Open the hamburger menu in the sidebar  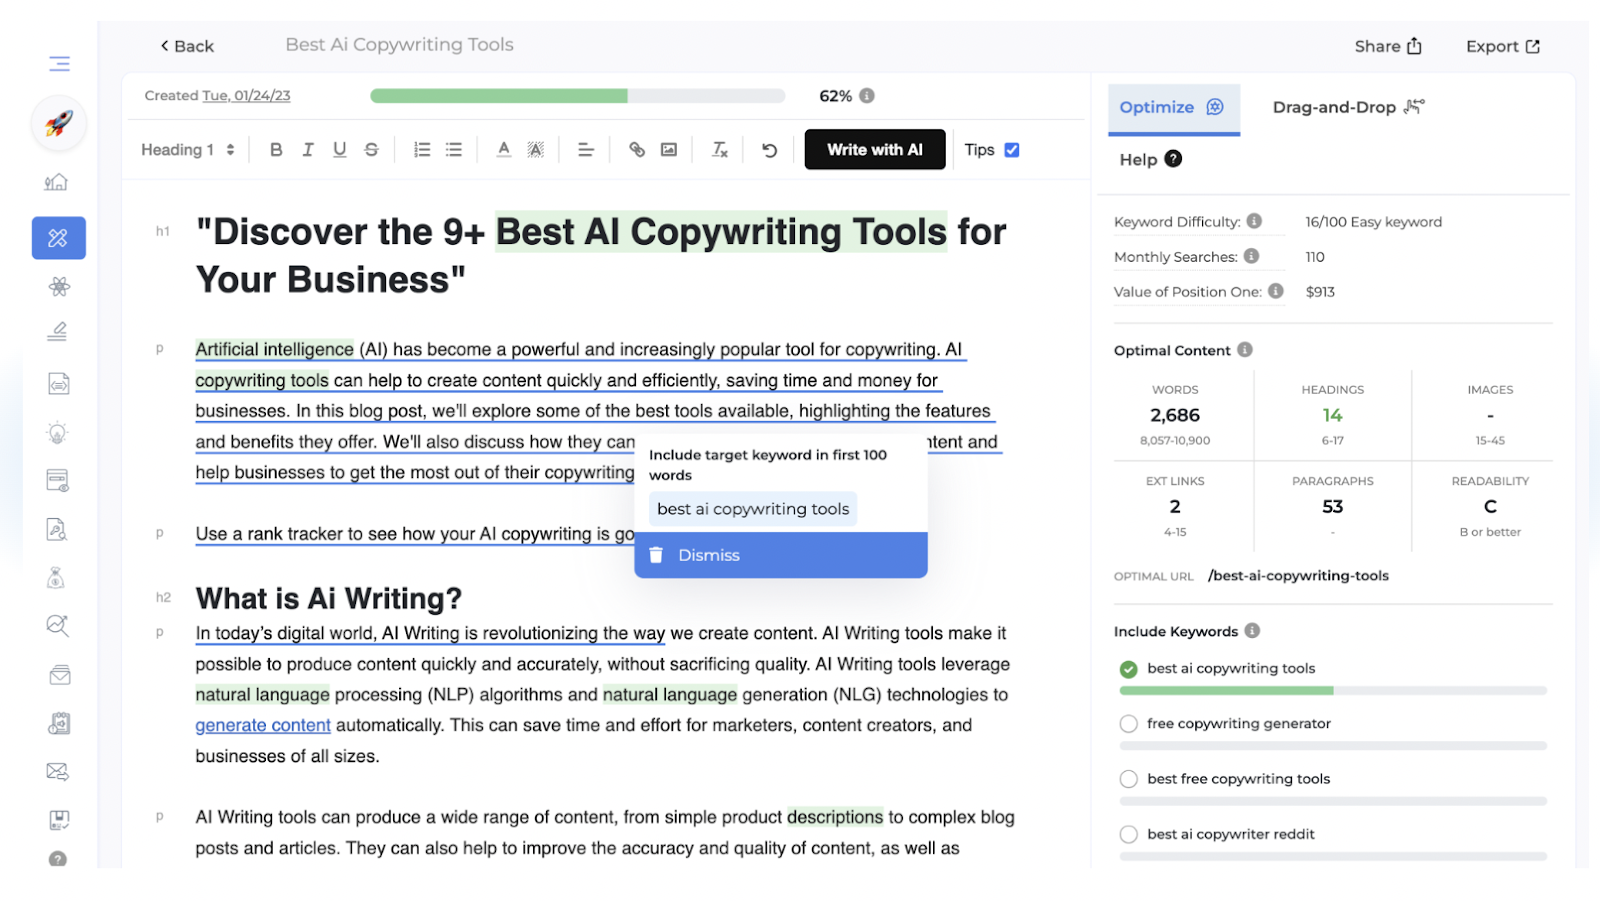click(59, 64)
